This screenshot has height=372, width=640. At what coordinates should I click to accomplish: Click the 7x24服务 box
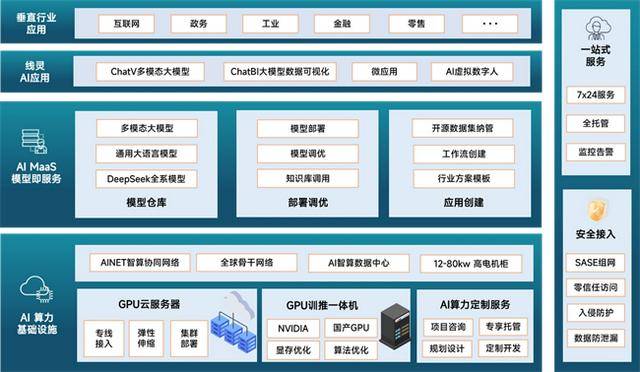point(596,95)
